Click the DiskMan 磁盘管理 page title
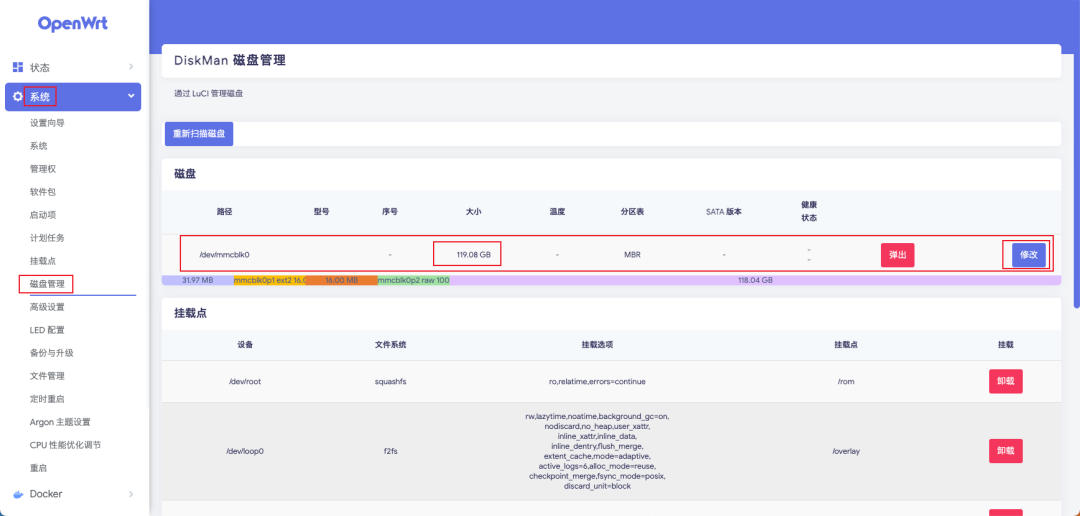Viewport: 1080px width, 516px height. [230, 61]
